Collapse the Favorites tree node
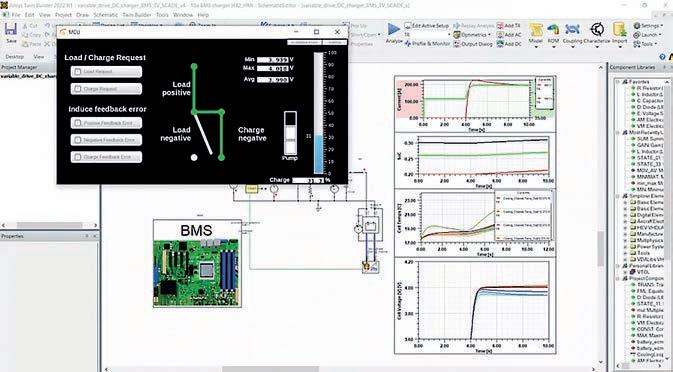 click(618, 82)
